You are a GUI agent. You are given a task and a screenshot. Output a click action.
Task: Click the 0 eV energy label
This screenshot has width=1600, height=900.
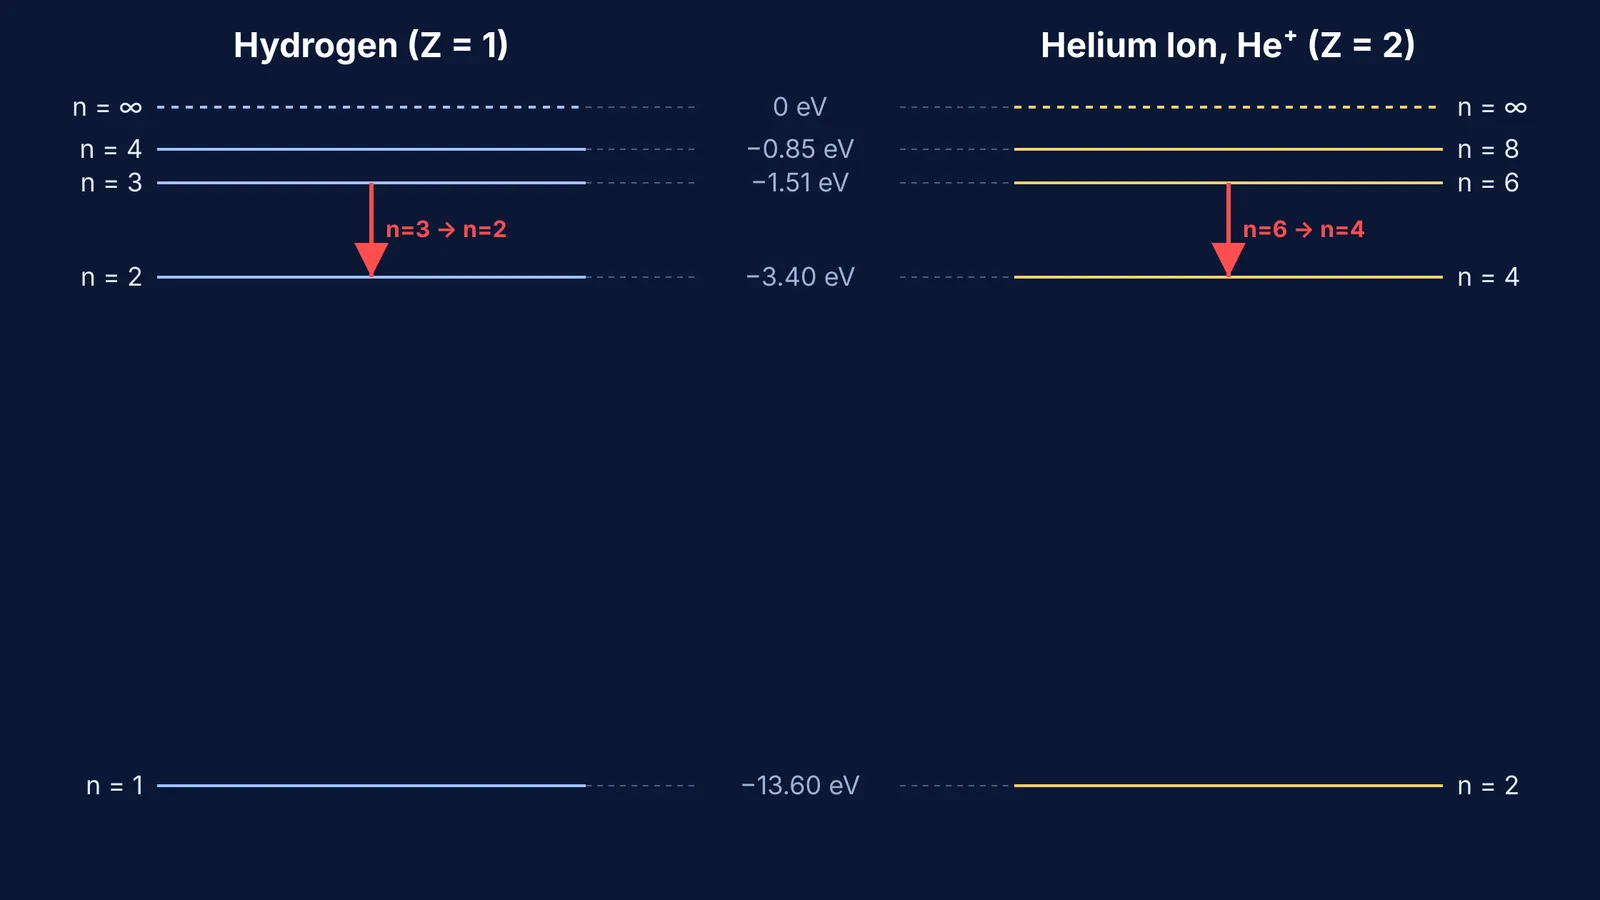[x=800, y=107]
